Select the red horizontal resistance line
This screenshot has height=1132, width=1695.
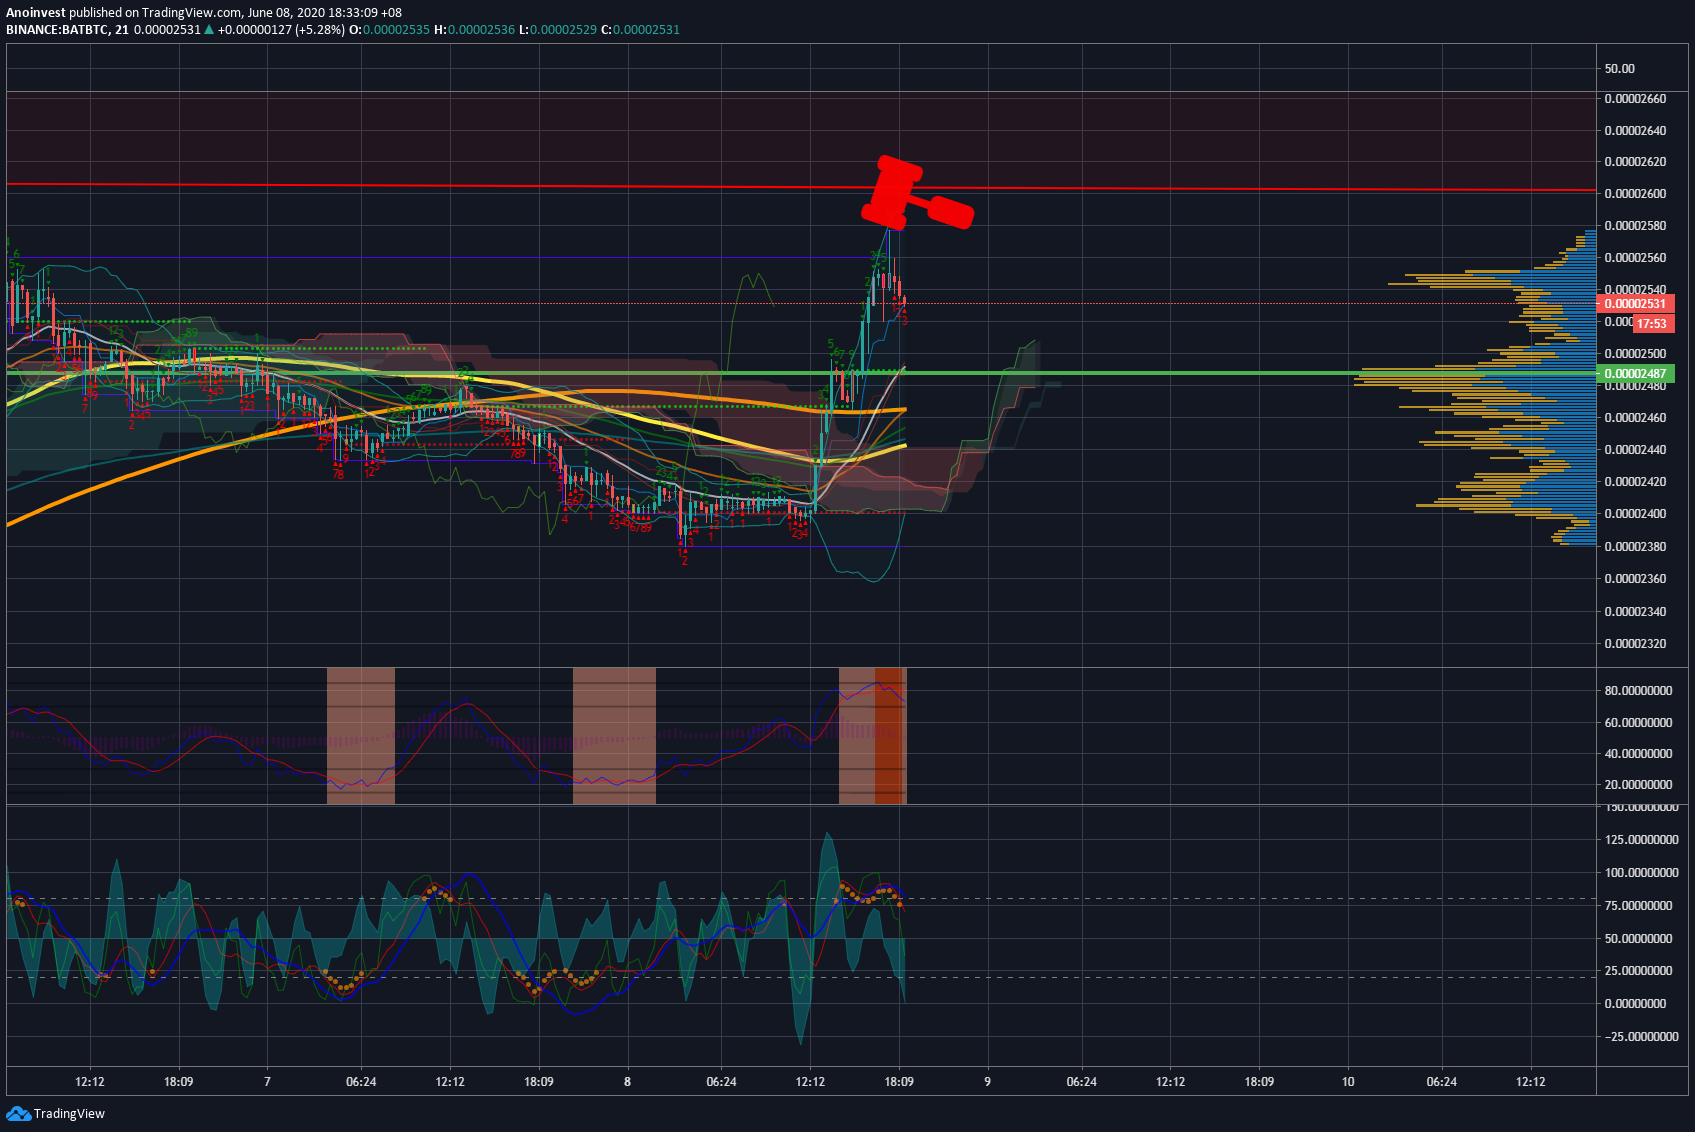(x=800, y=188)
